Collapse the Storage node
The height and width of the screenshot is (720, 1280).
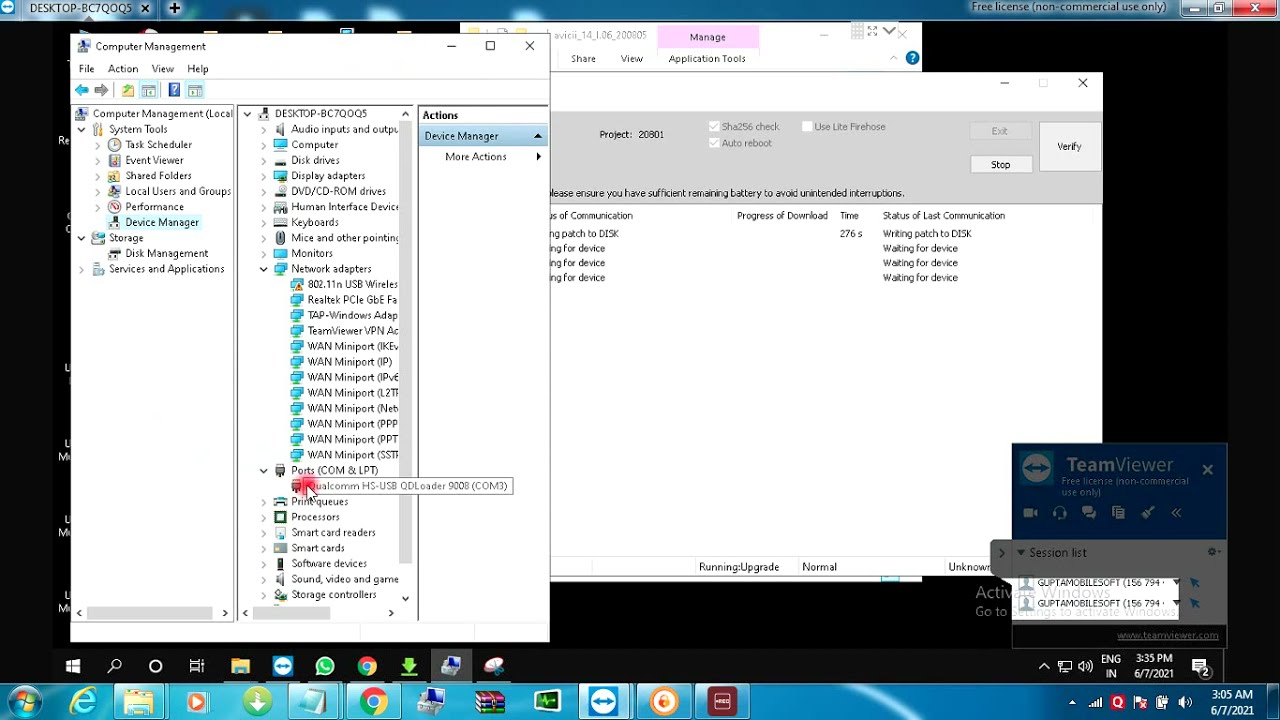click(x=82, y=238)
